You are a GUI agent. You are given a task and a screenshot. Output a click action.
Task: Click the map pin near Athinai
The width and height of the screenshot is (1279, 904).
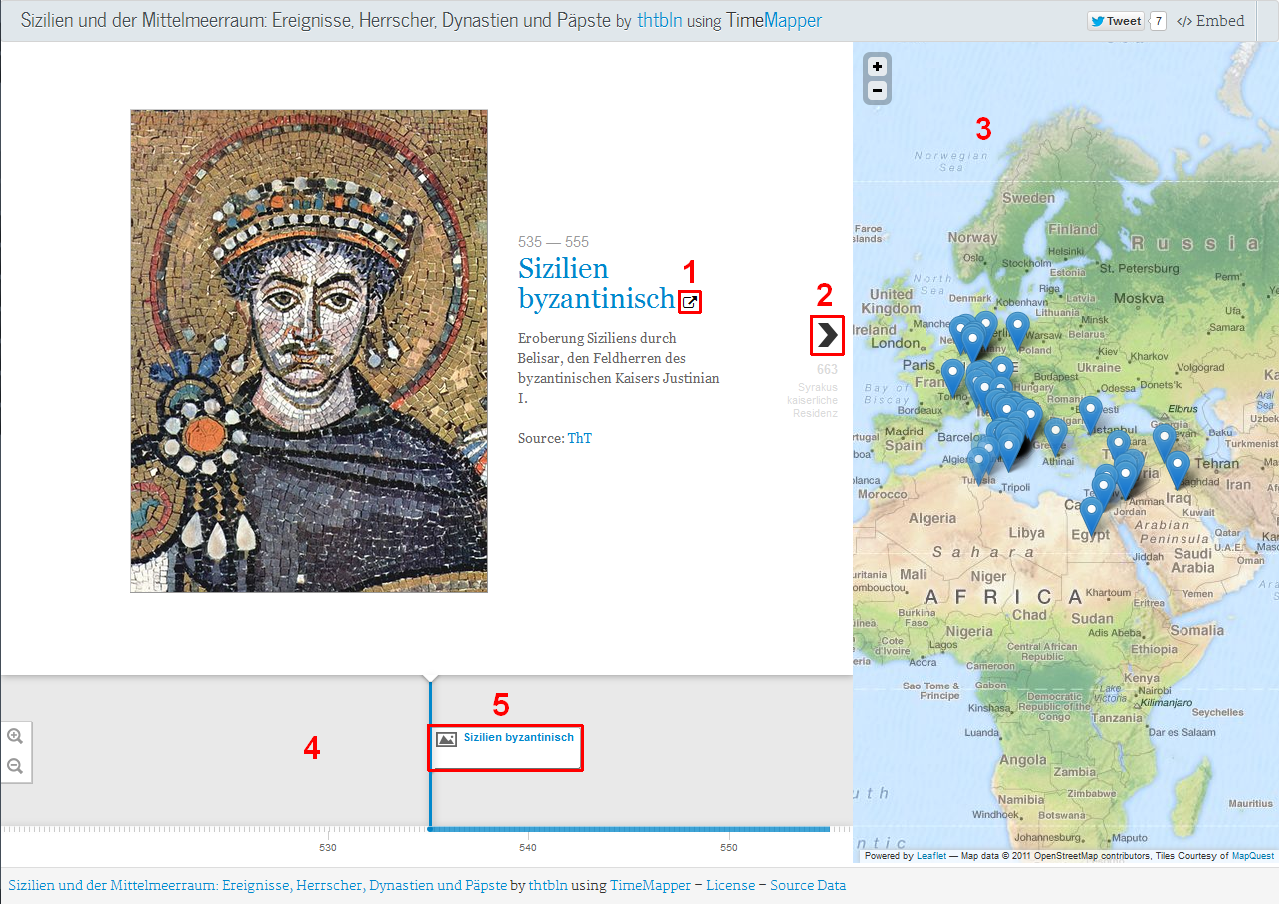[x=1055, y=435]
